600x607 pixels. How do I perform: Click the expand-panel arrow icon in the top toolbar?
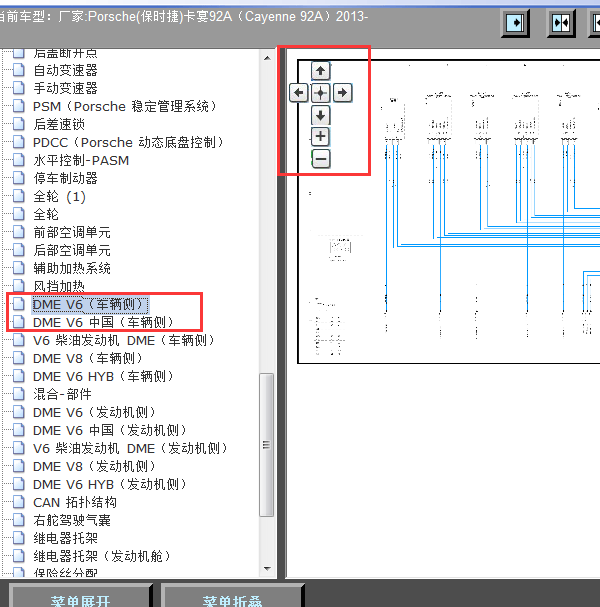(x=515, y=23)
